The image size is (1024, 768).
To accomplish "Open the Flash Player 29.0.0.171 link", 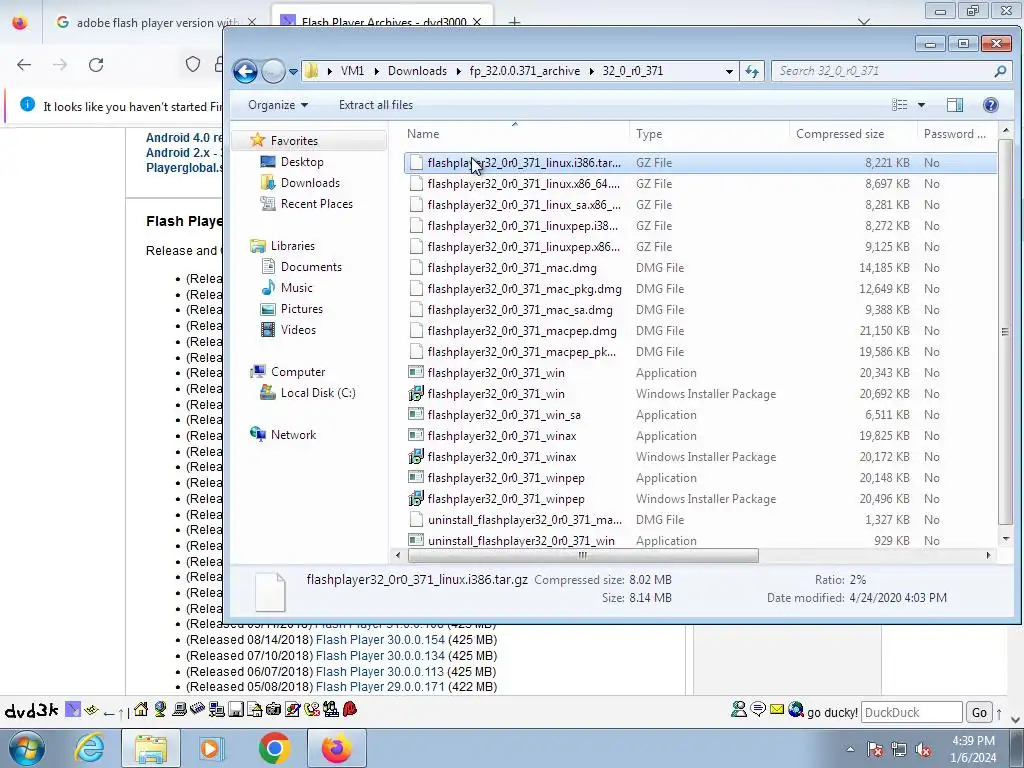I will tap(379, 687).
